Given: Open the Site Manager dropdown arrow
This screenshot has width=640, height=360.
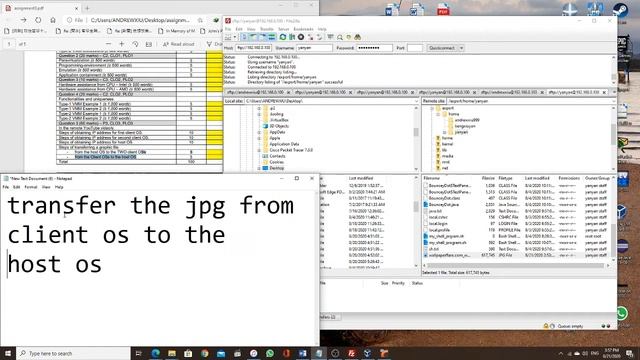Looking at the screenshot, I should click(x=235, y=37).
